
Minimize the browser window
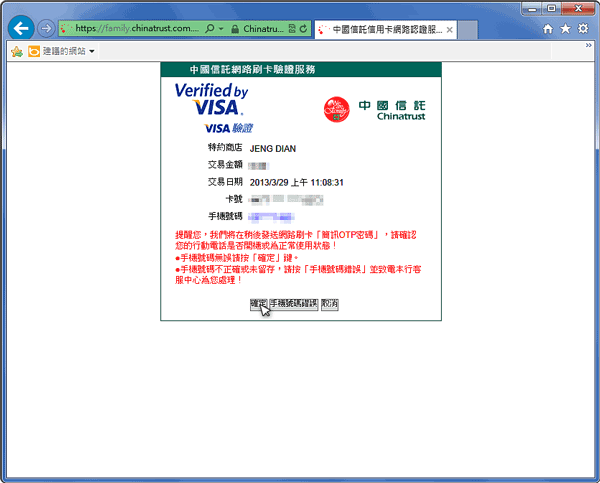tap(532, 9)
